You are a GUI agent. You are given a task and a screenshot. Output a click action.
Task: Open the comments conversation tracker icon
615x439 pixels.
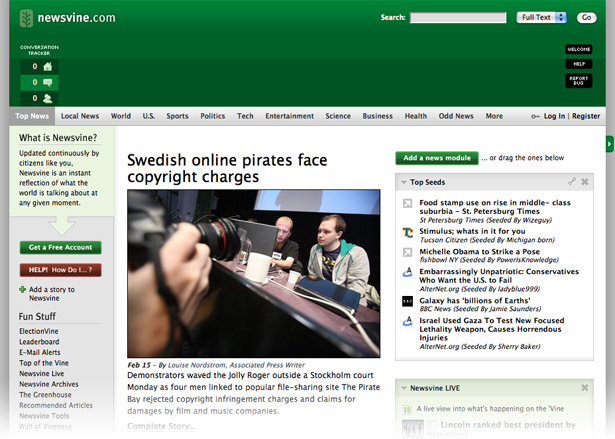[x=48, y=82]
